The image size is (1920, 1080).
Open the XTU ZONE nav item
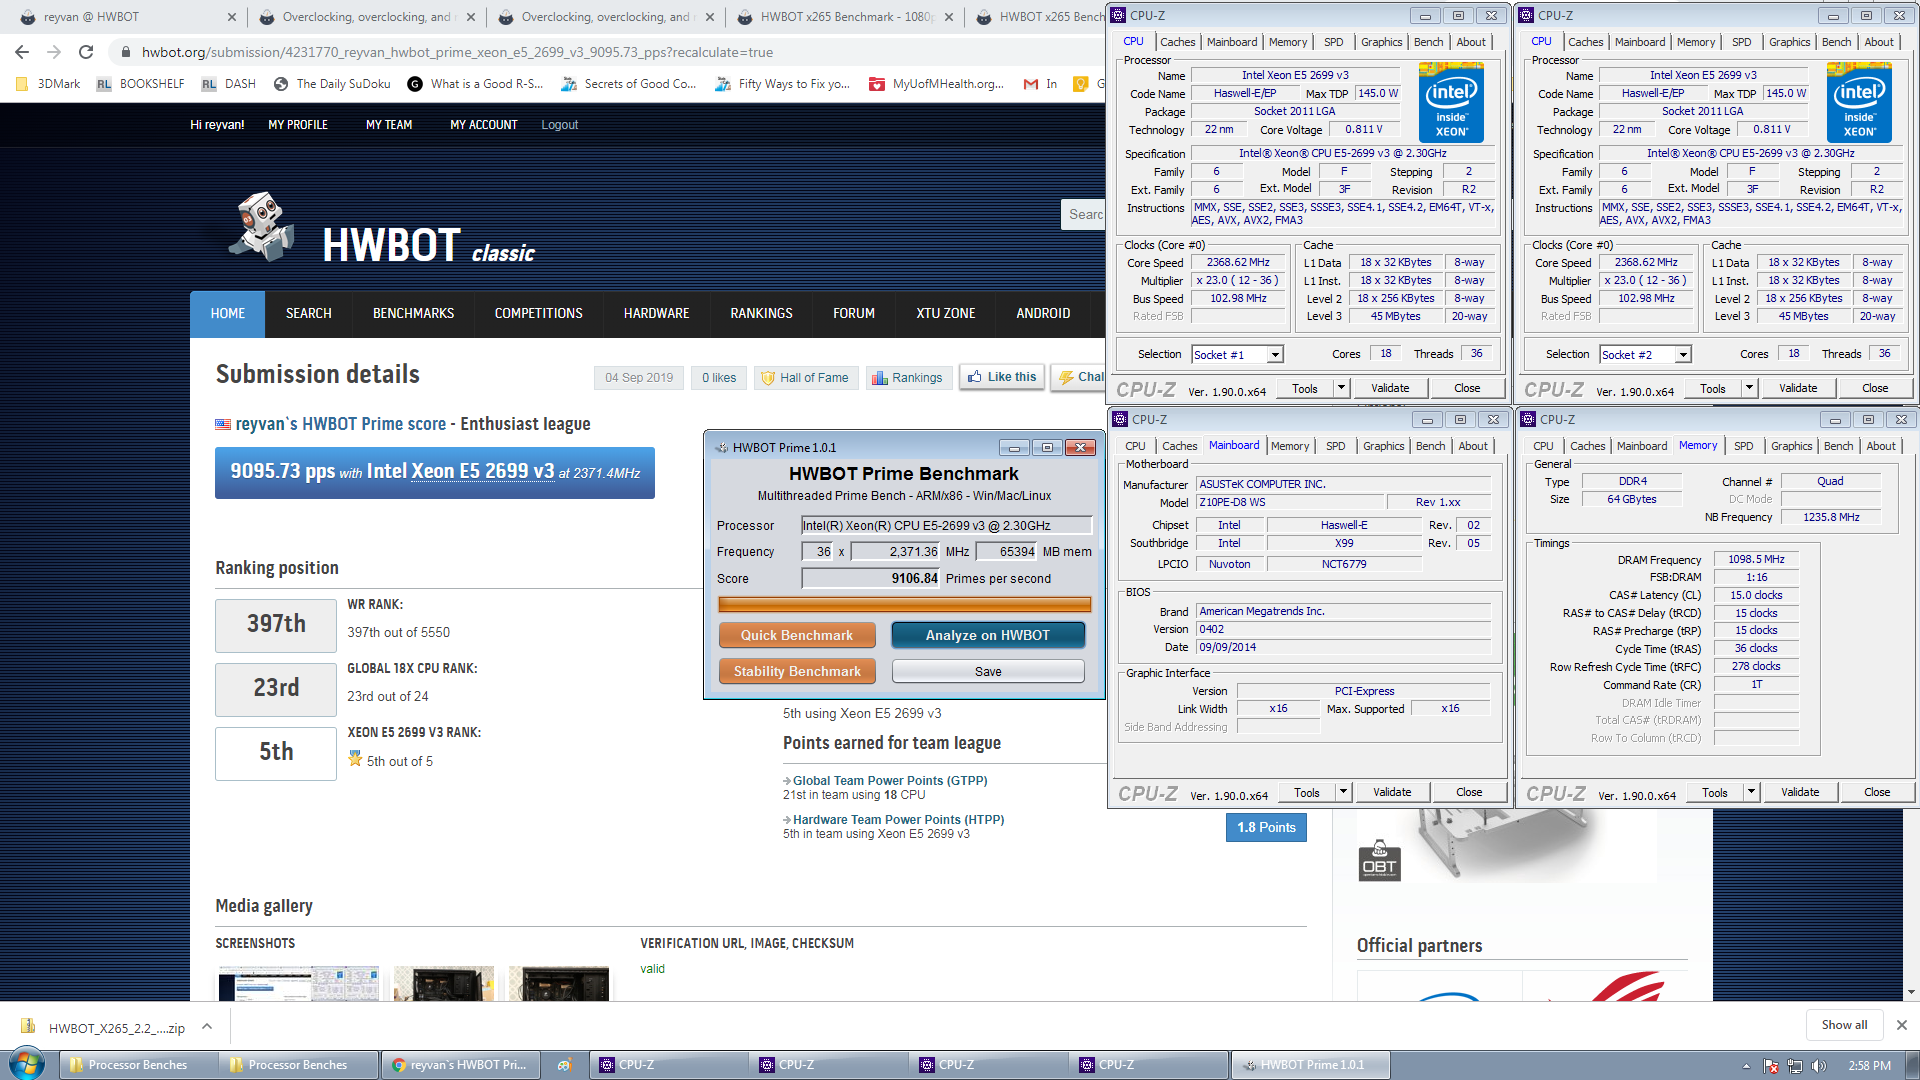point(945,314)
